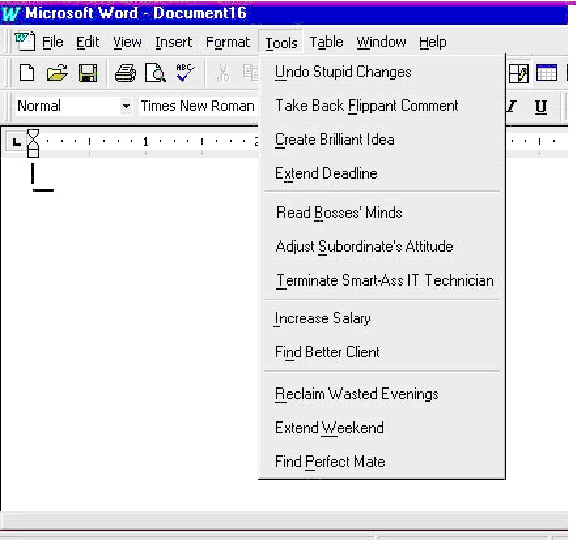The width and height of the screenshot is (576, 540).
Task: Toggle the tab alignment selector on ruler
Action: click(16, 141)
